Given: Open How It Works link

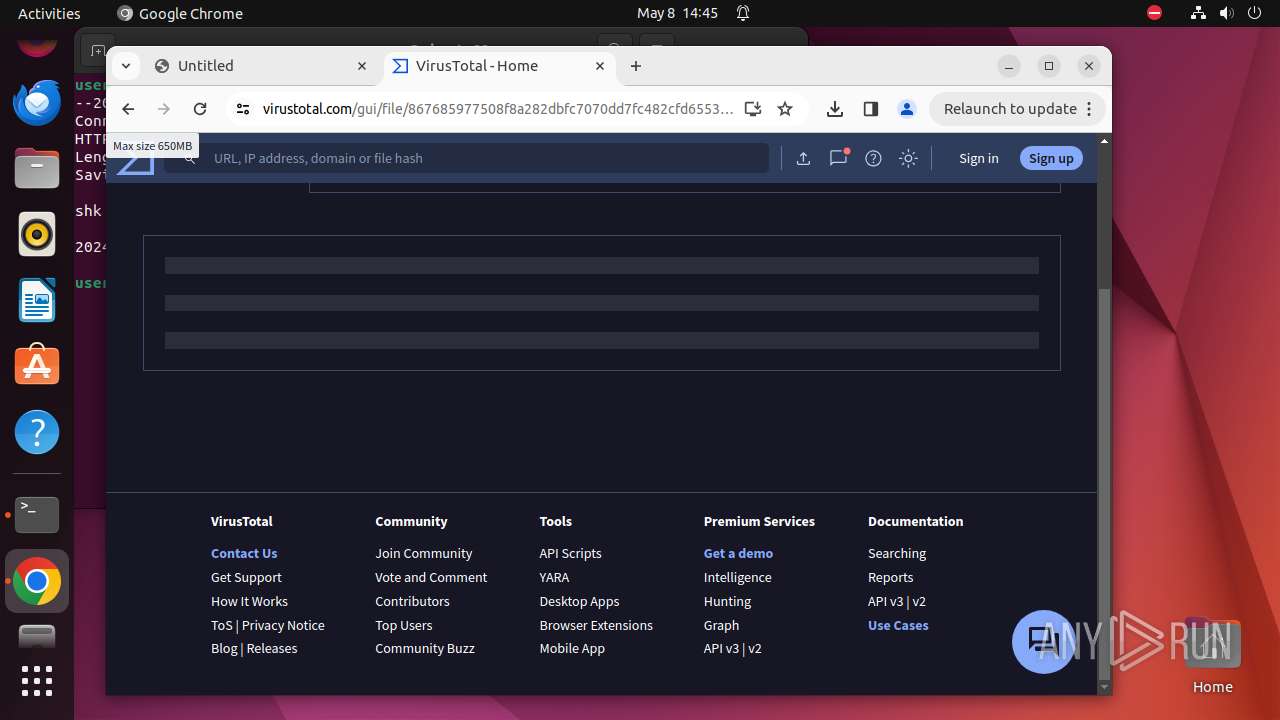Looking at the screenshot, I should click(249, 601).
